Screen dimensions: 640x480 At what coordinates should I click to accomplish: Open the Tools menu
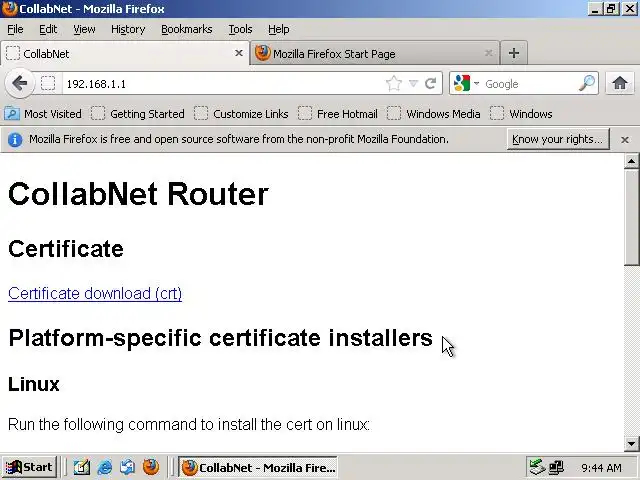coord(240,29)
